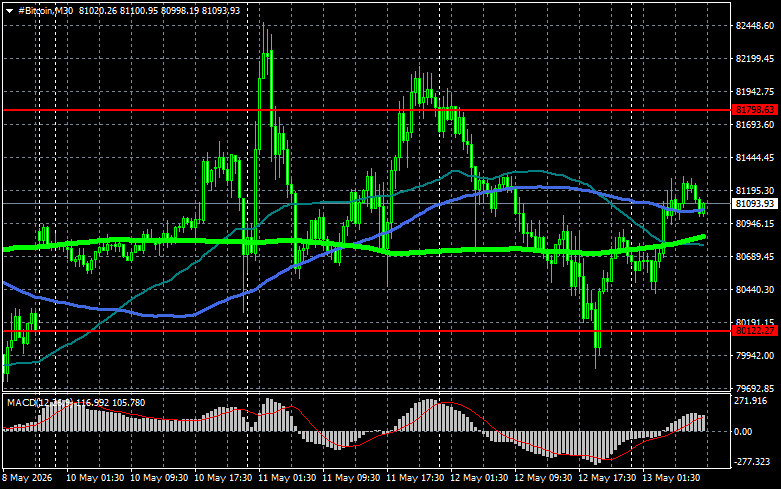Click the 10 May 09:30 time label
This screenshot has height=489, width=781.
tap(159, 478)
